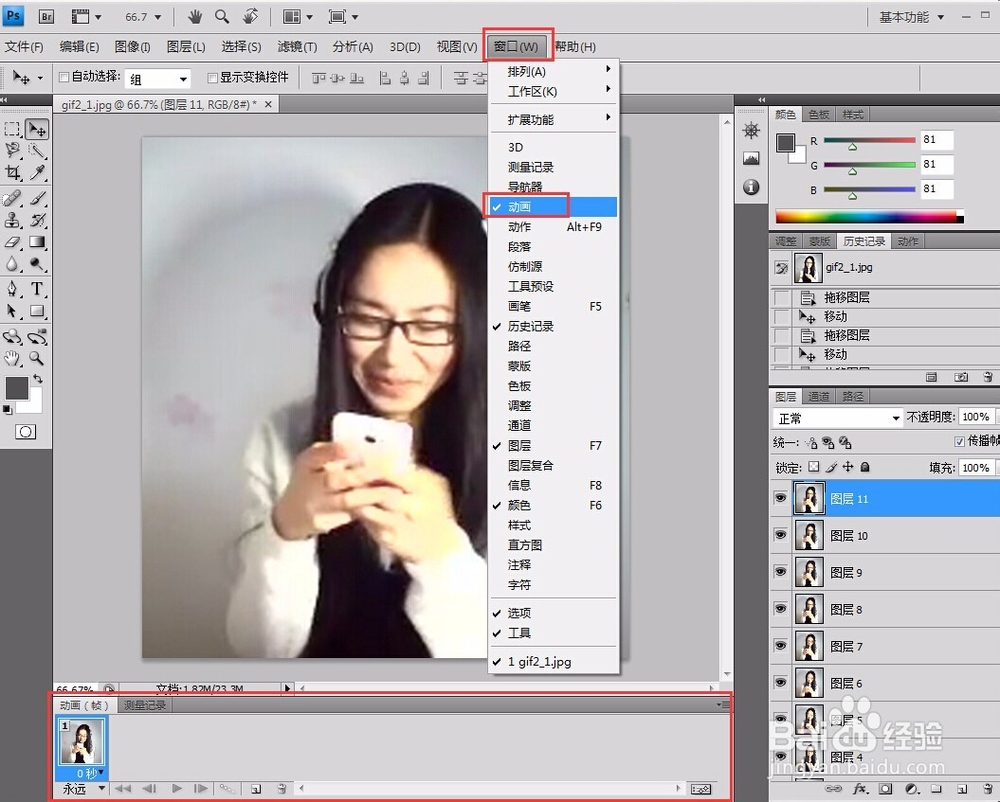Viewport: 1000px width, 802px height.
Task: Toggle the 自动选择 checkbox
Action: tap(64, 77)
